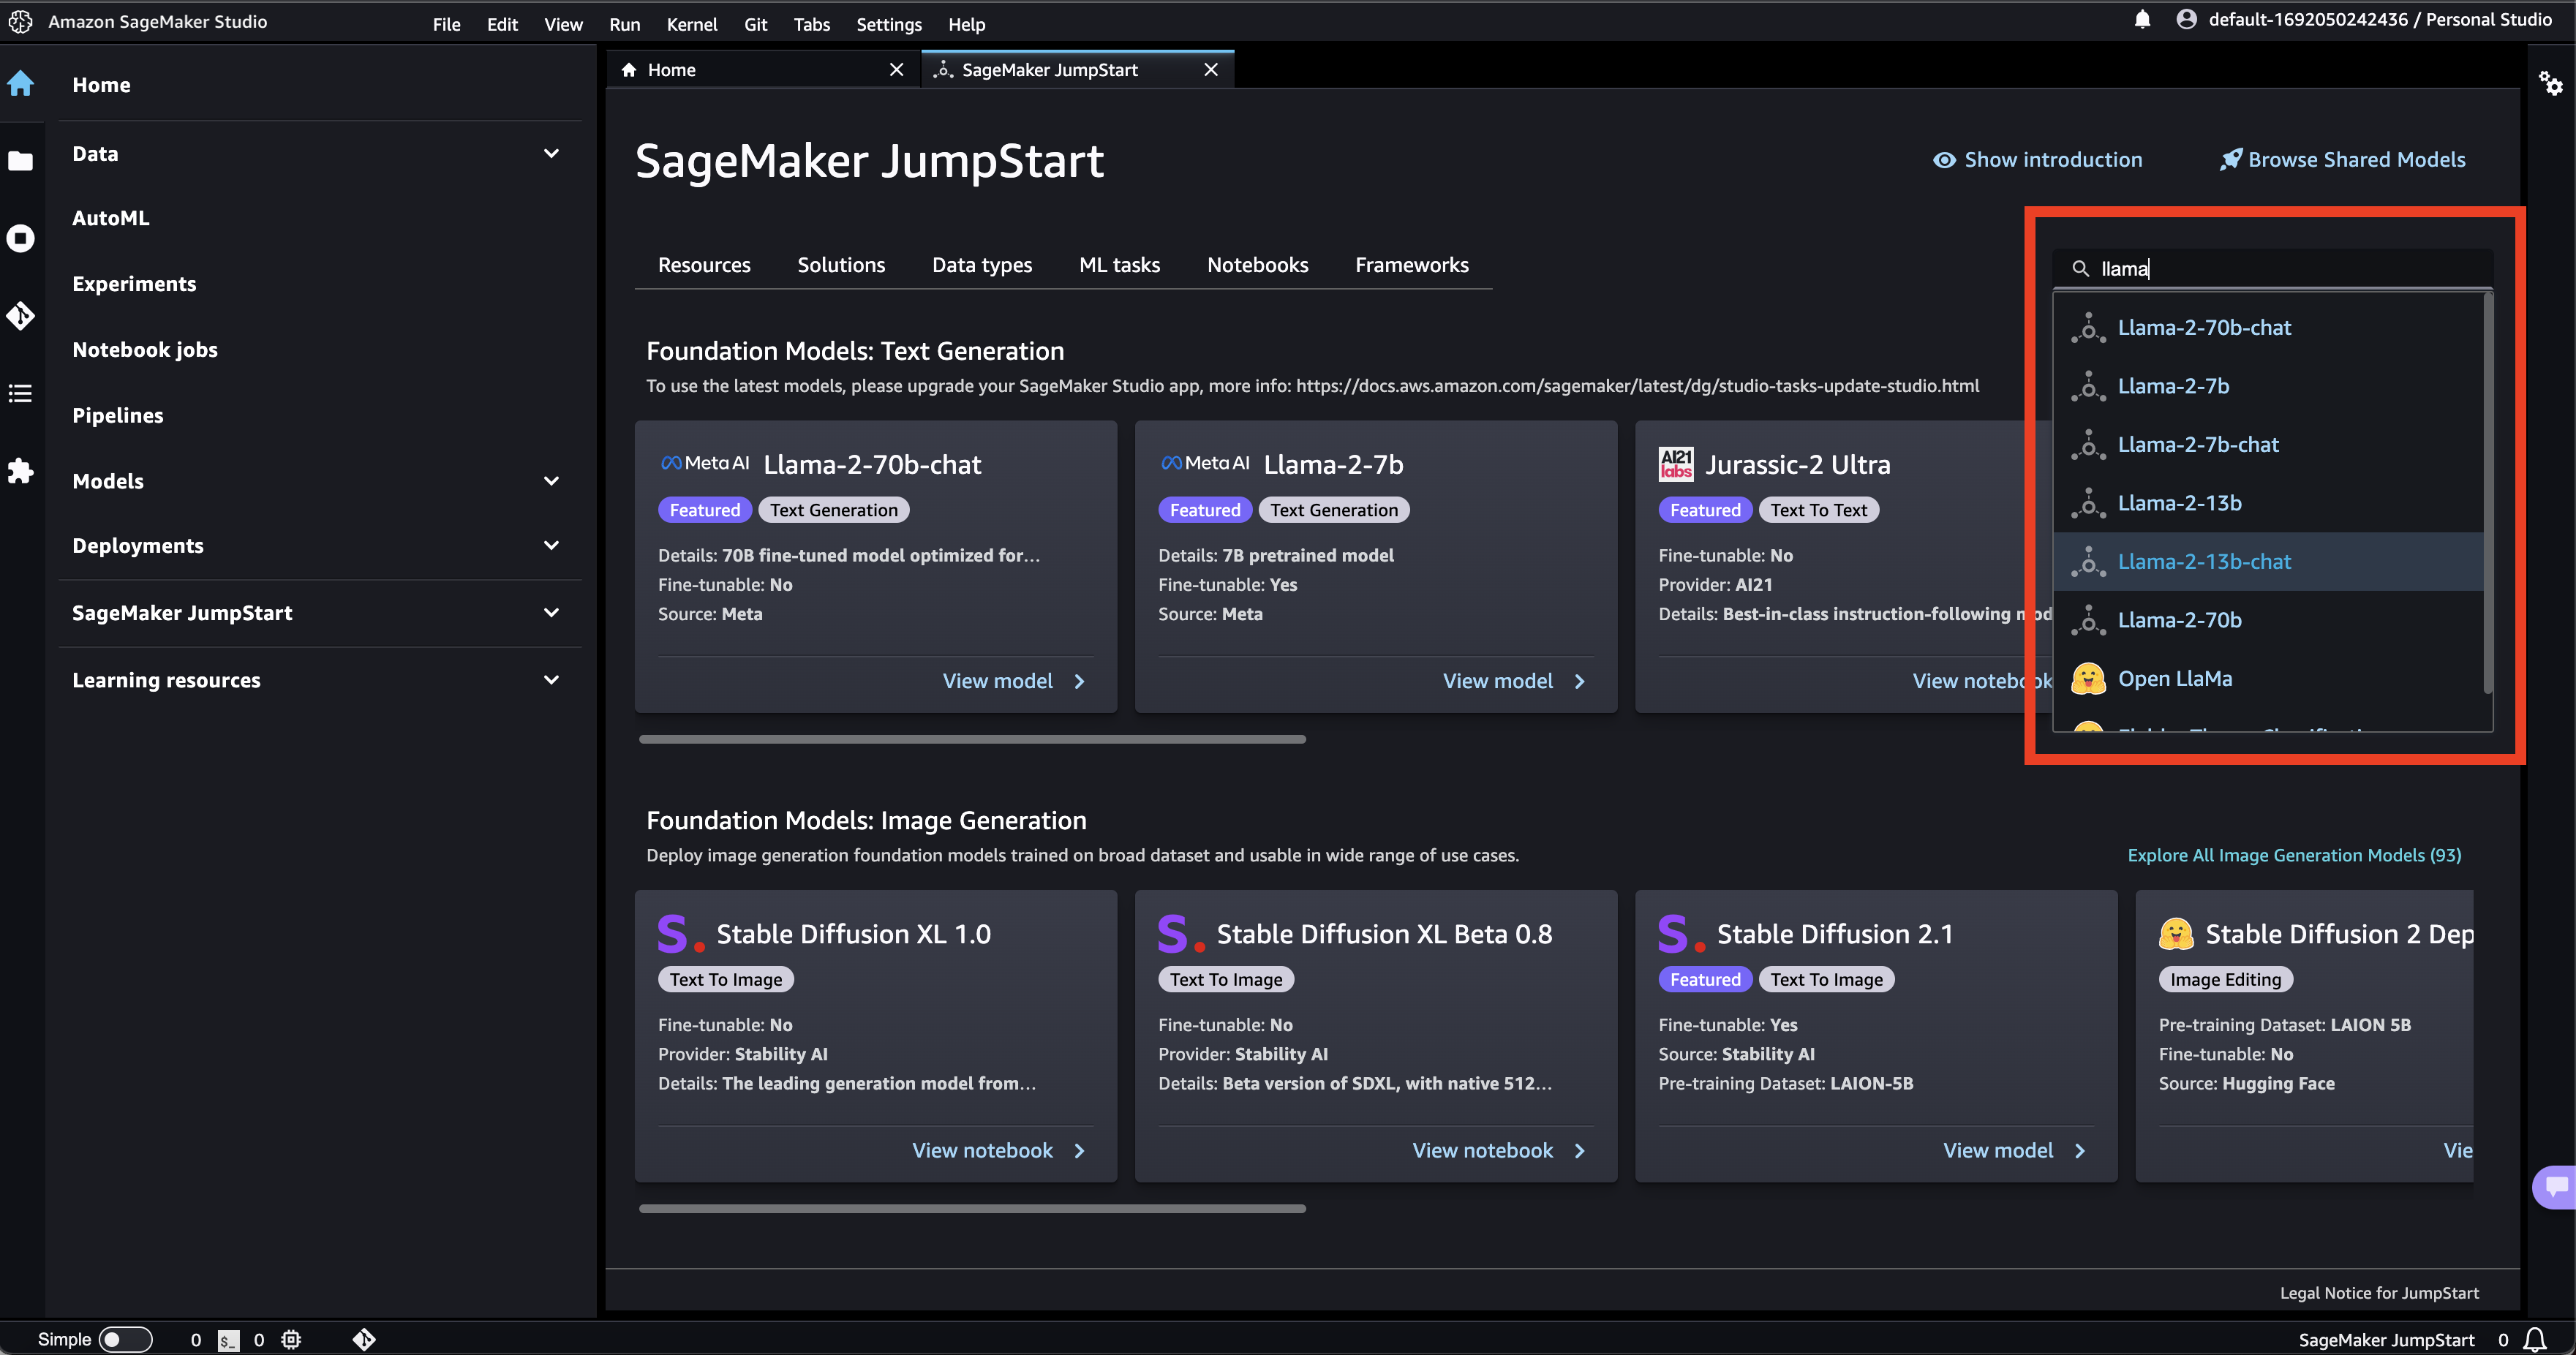Click the notifications bell in top bar
Screen dimensions: 2576x1355
(x=2142, y=20)
